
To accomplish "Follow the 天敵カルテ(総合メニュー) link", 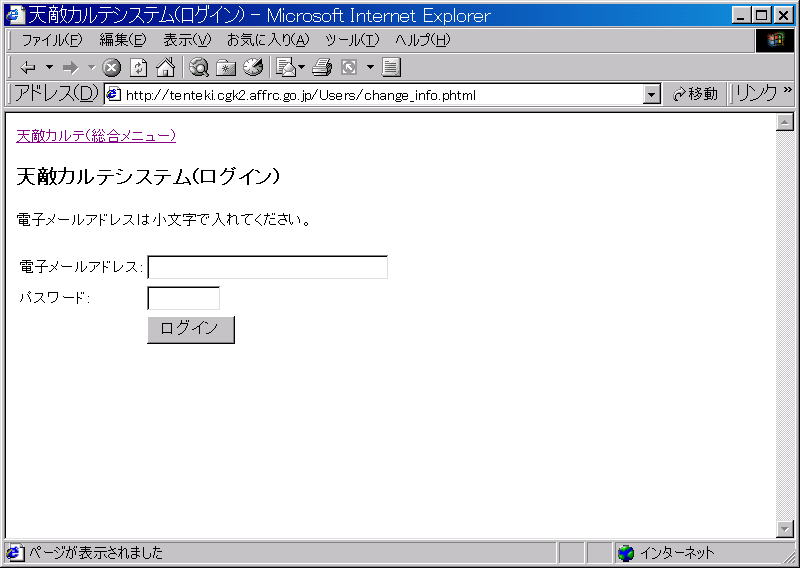I will (x=96, y=135).
